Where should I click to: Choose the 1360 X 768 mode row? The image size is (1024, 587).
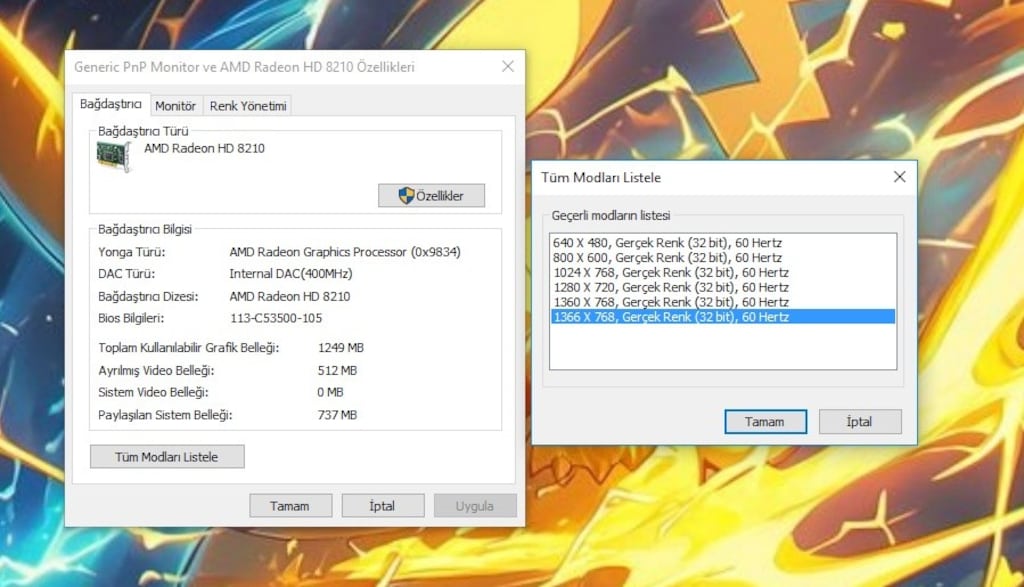click(x=722, y=302)
